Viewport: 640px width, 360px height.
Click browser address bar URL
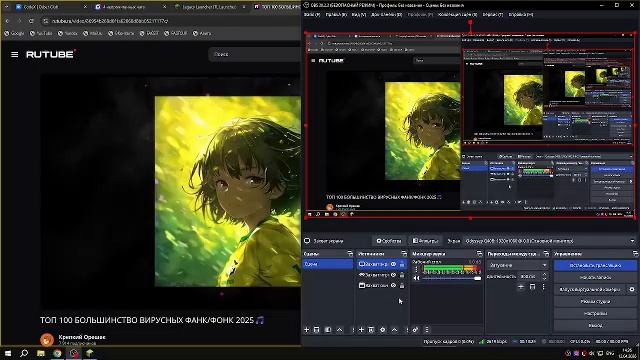click(110, 21)
